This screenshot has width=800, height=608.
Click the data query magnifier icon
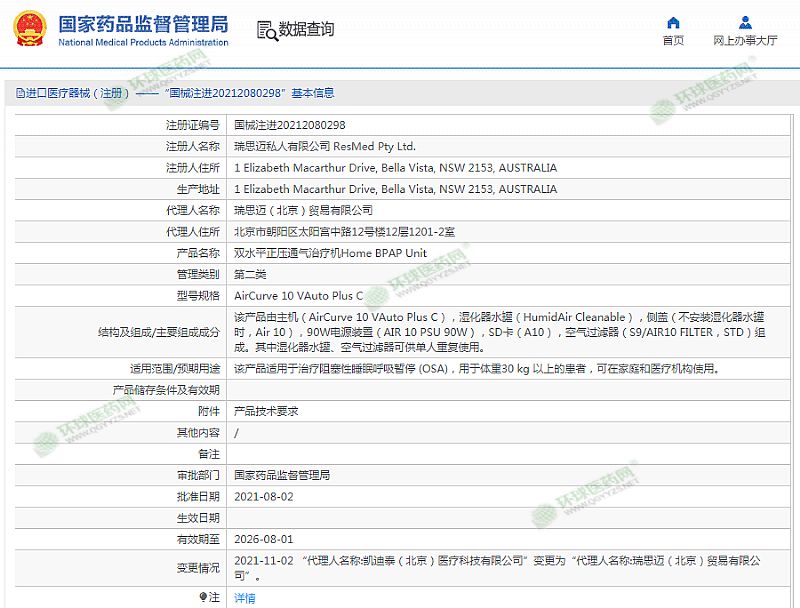click(265, 30)
